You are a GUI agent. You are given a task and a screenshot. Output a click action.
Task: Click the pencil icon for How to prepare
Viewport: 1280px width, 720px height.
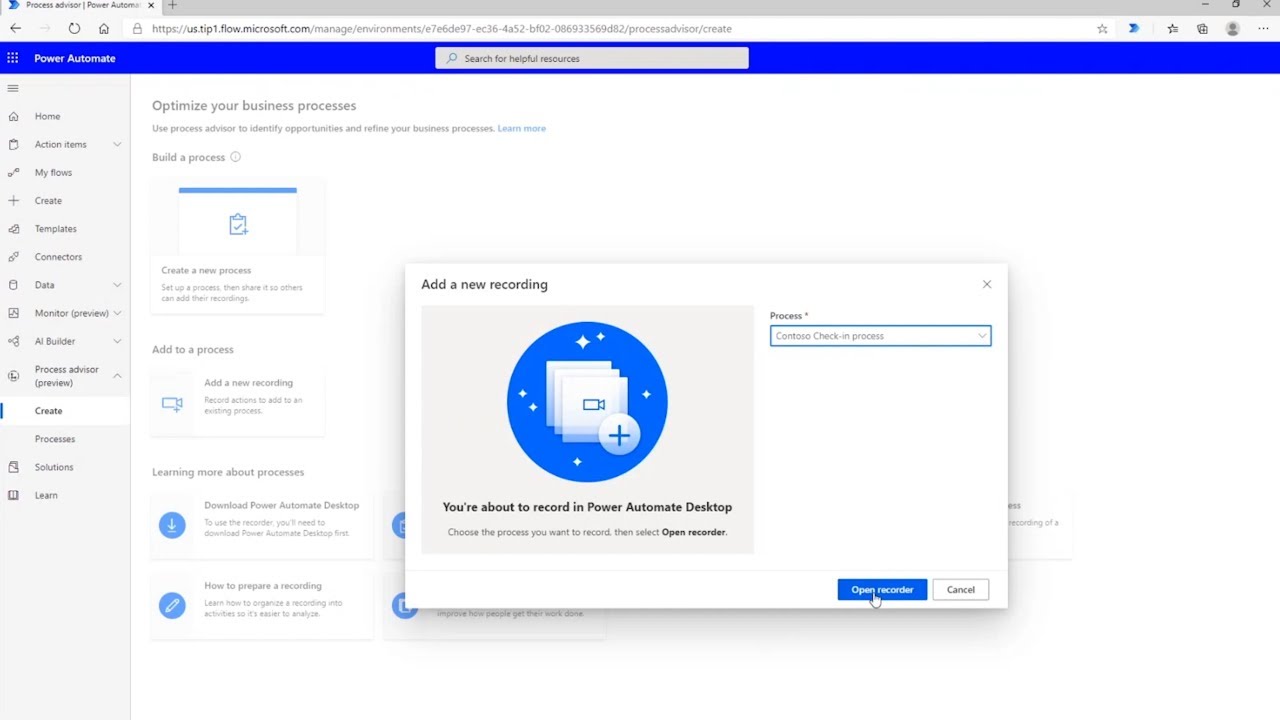click(x=172, y=605)
